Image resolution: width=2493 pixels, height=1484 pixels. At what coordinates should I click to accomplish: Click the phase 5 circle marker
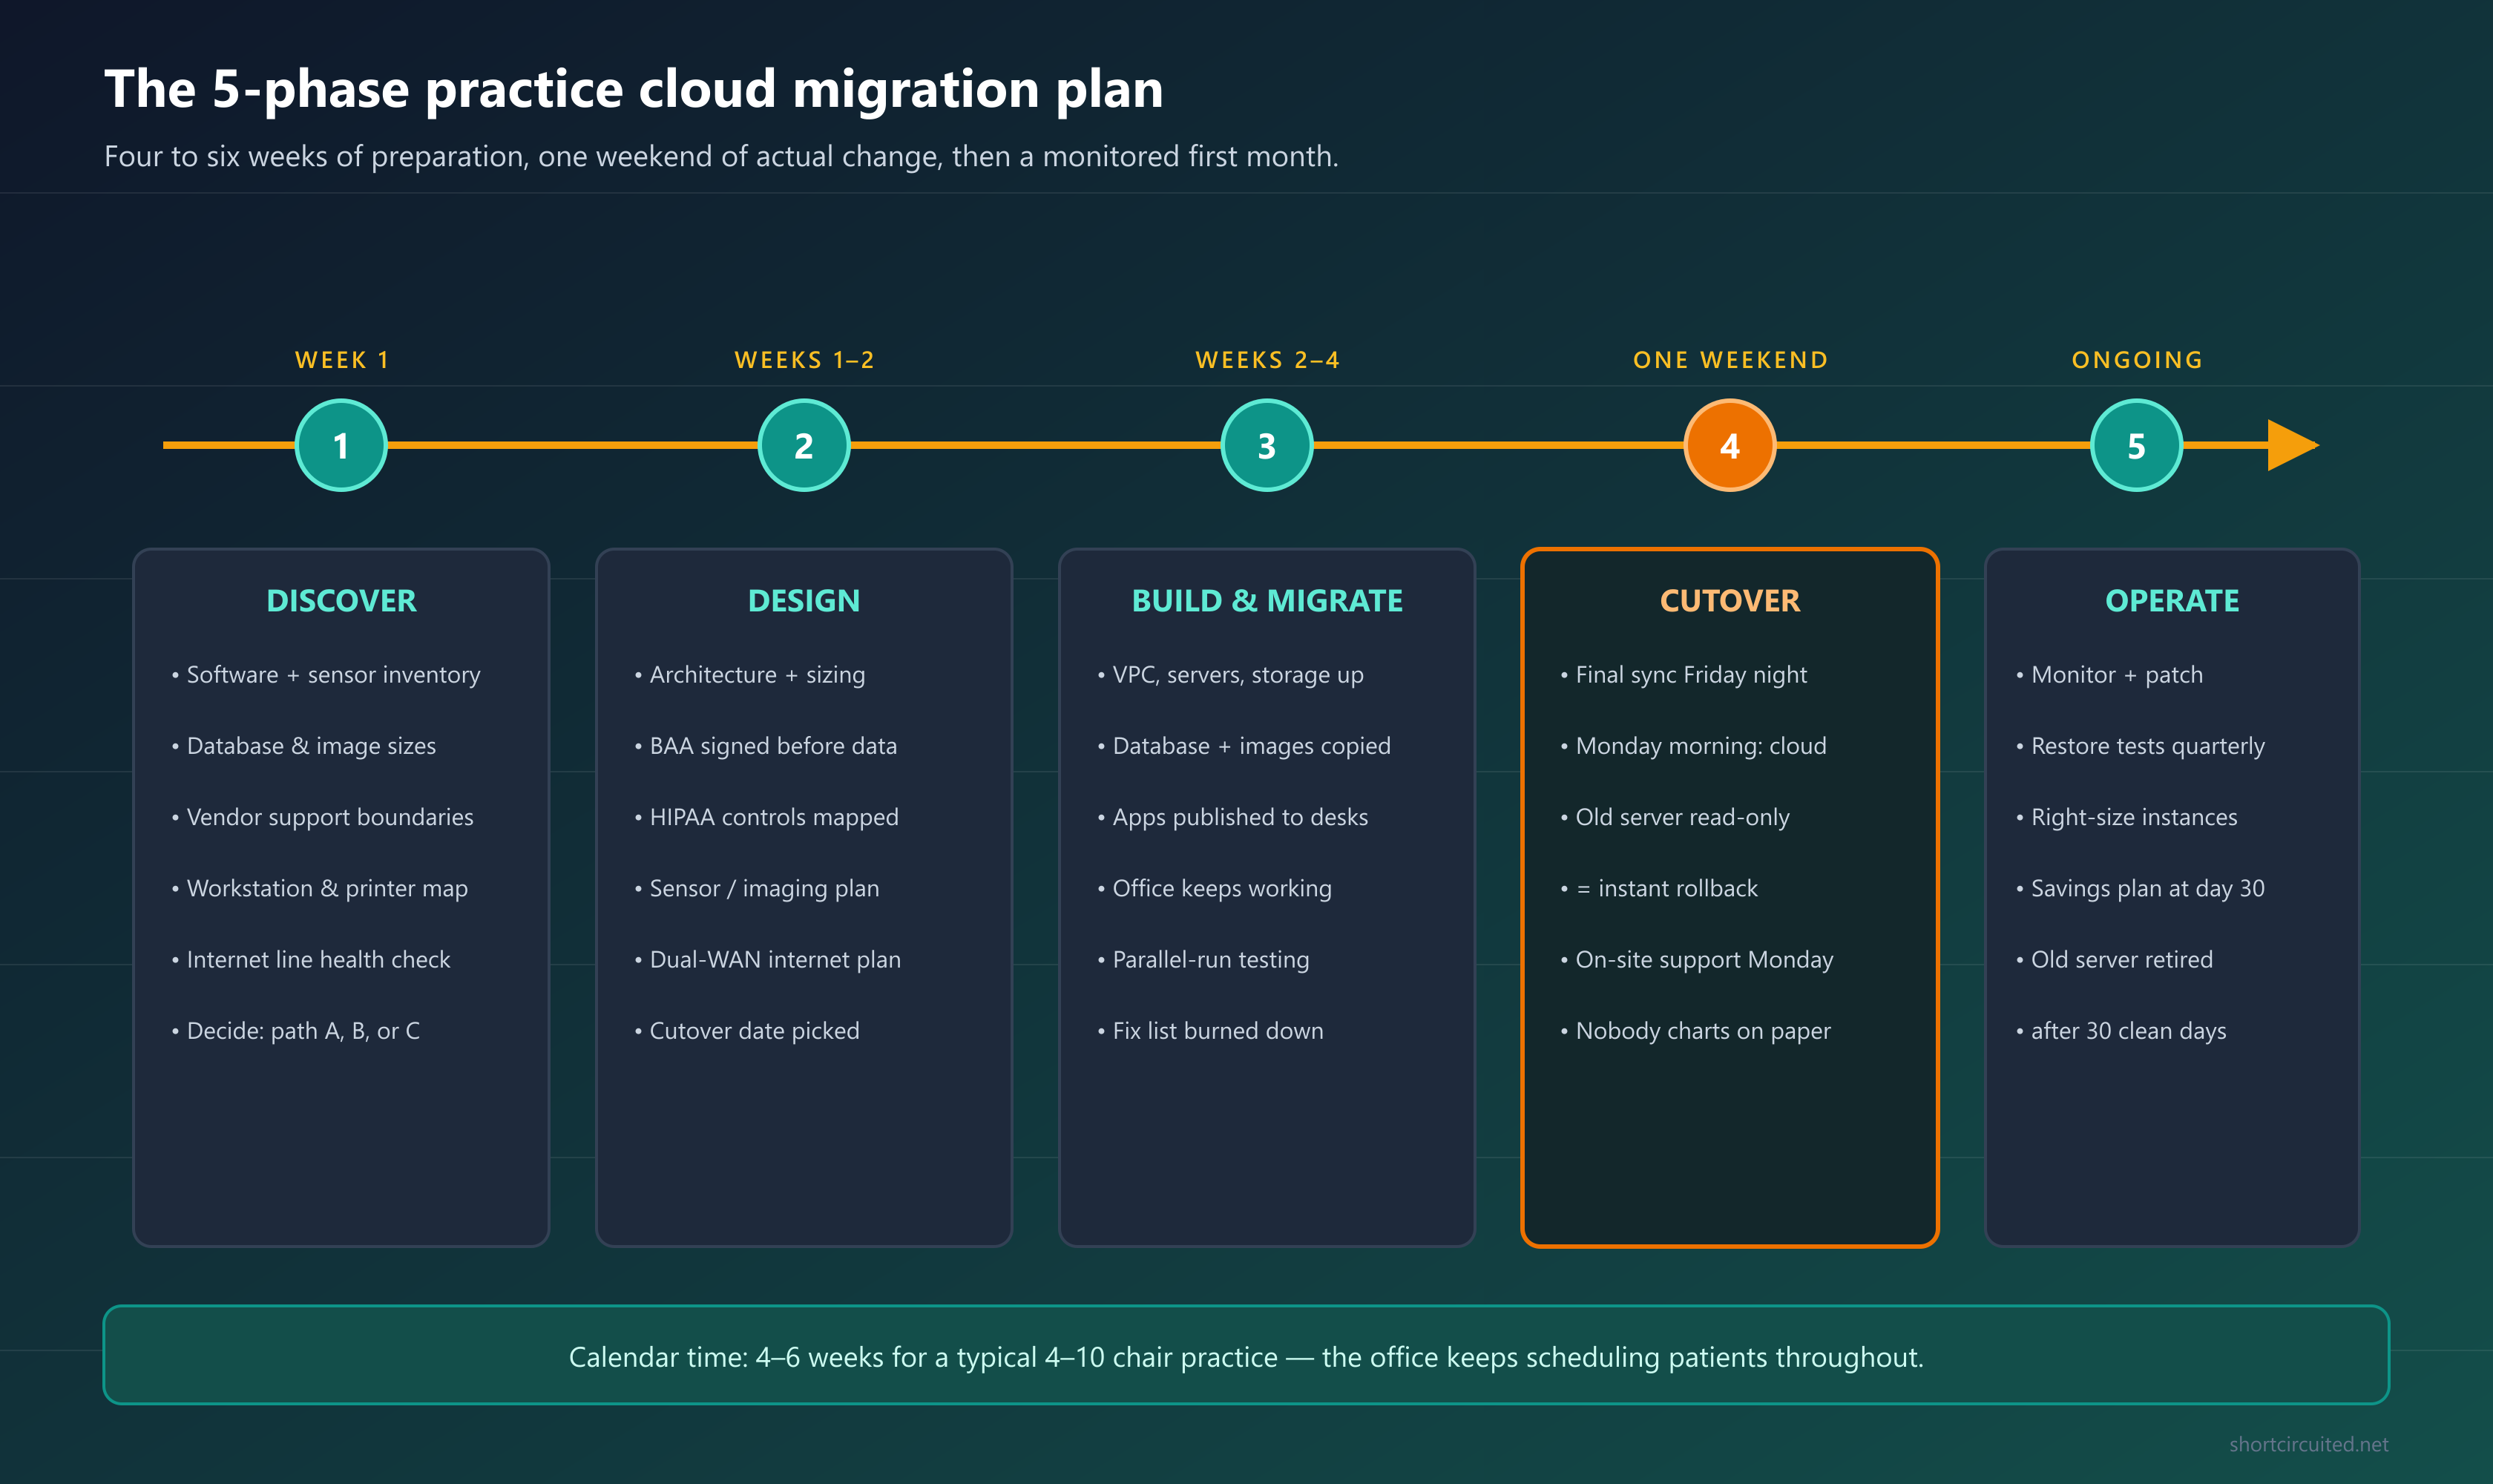[2137, 445]
